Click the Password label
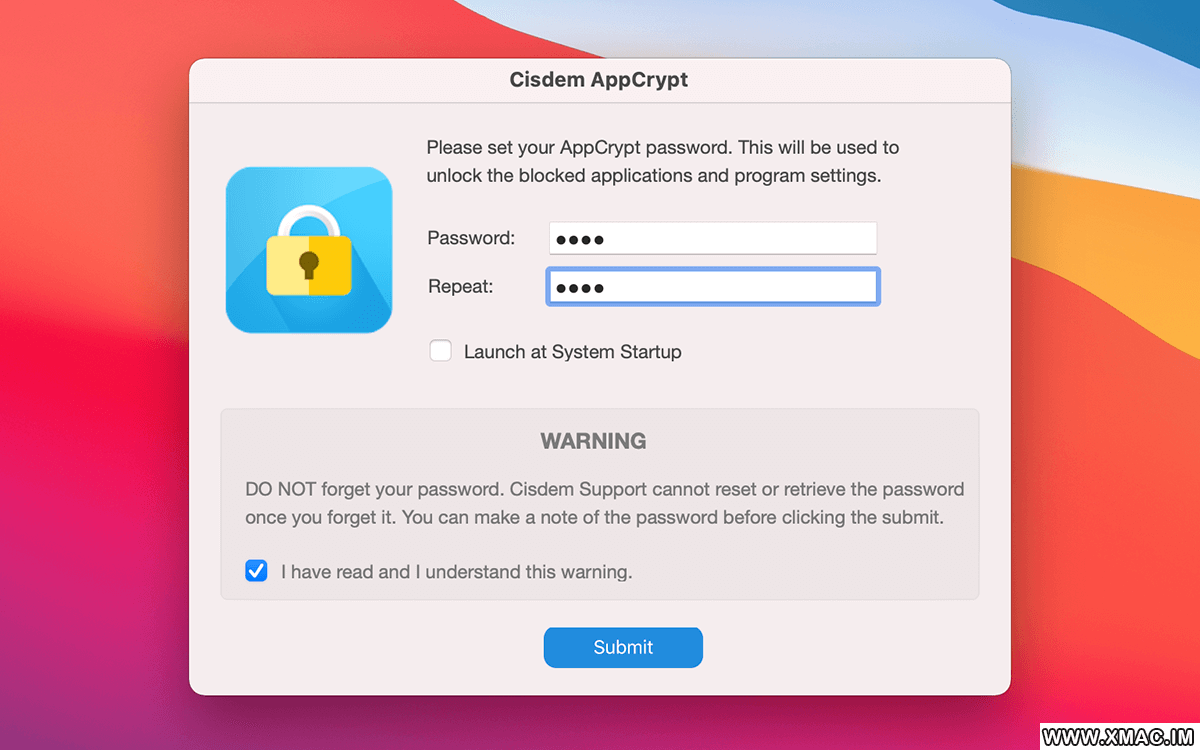Screen dimensions: 1200x750 click(471, 238)
